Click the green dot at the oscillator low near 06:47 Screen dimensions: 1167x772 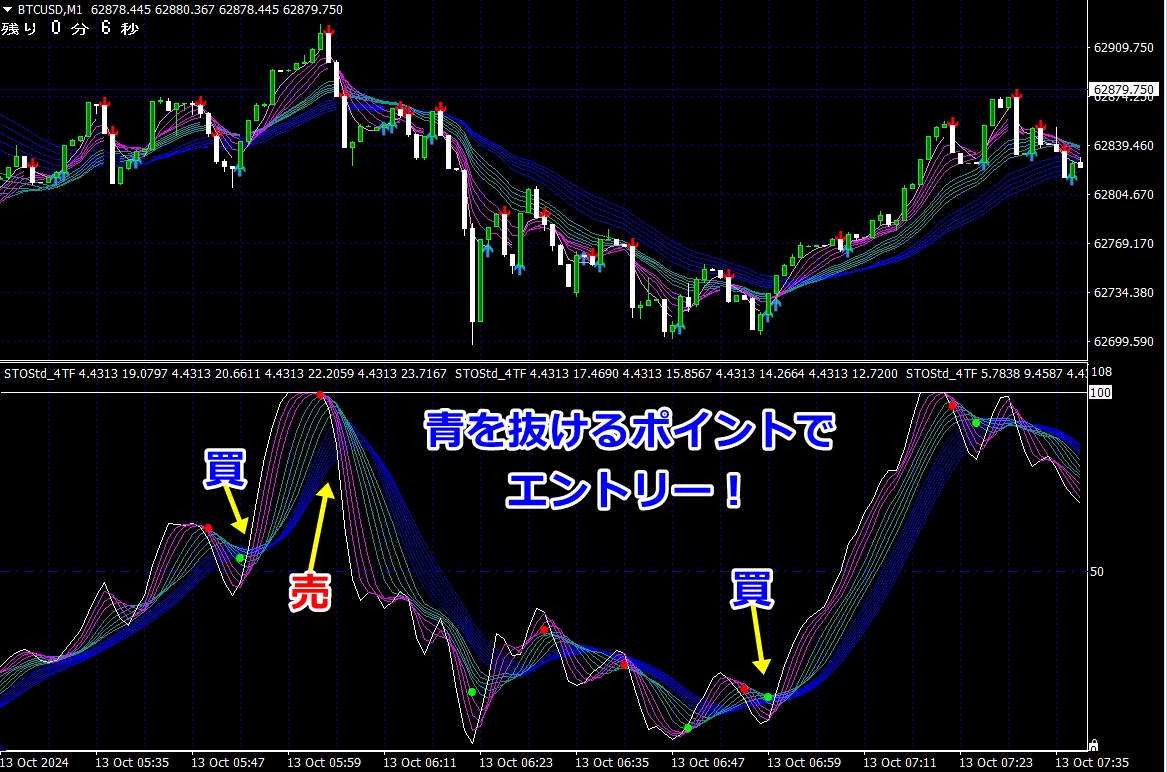[688, 727]
